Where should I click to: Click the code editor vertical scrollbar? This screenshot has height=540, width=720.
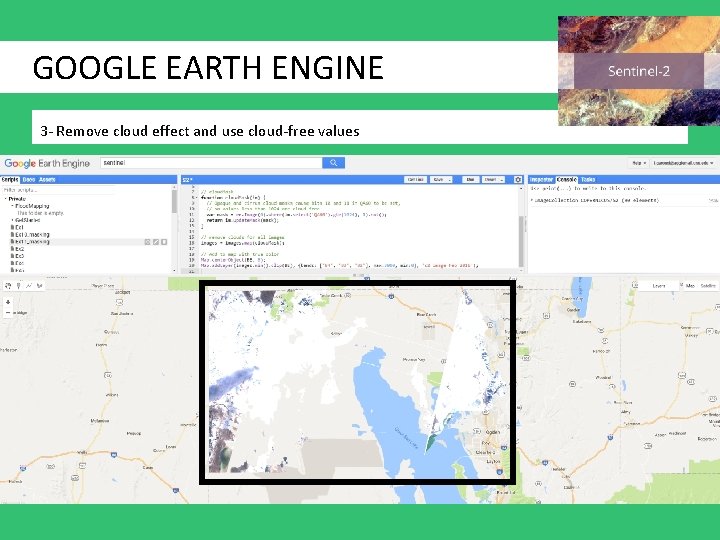[x=521, y=241]
